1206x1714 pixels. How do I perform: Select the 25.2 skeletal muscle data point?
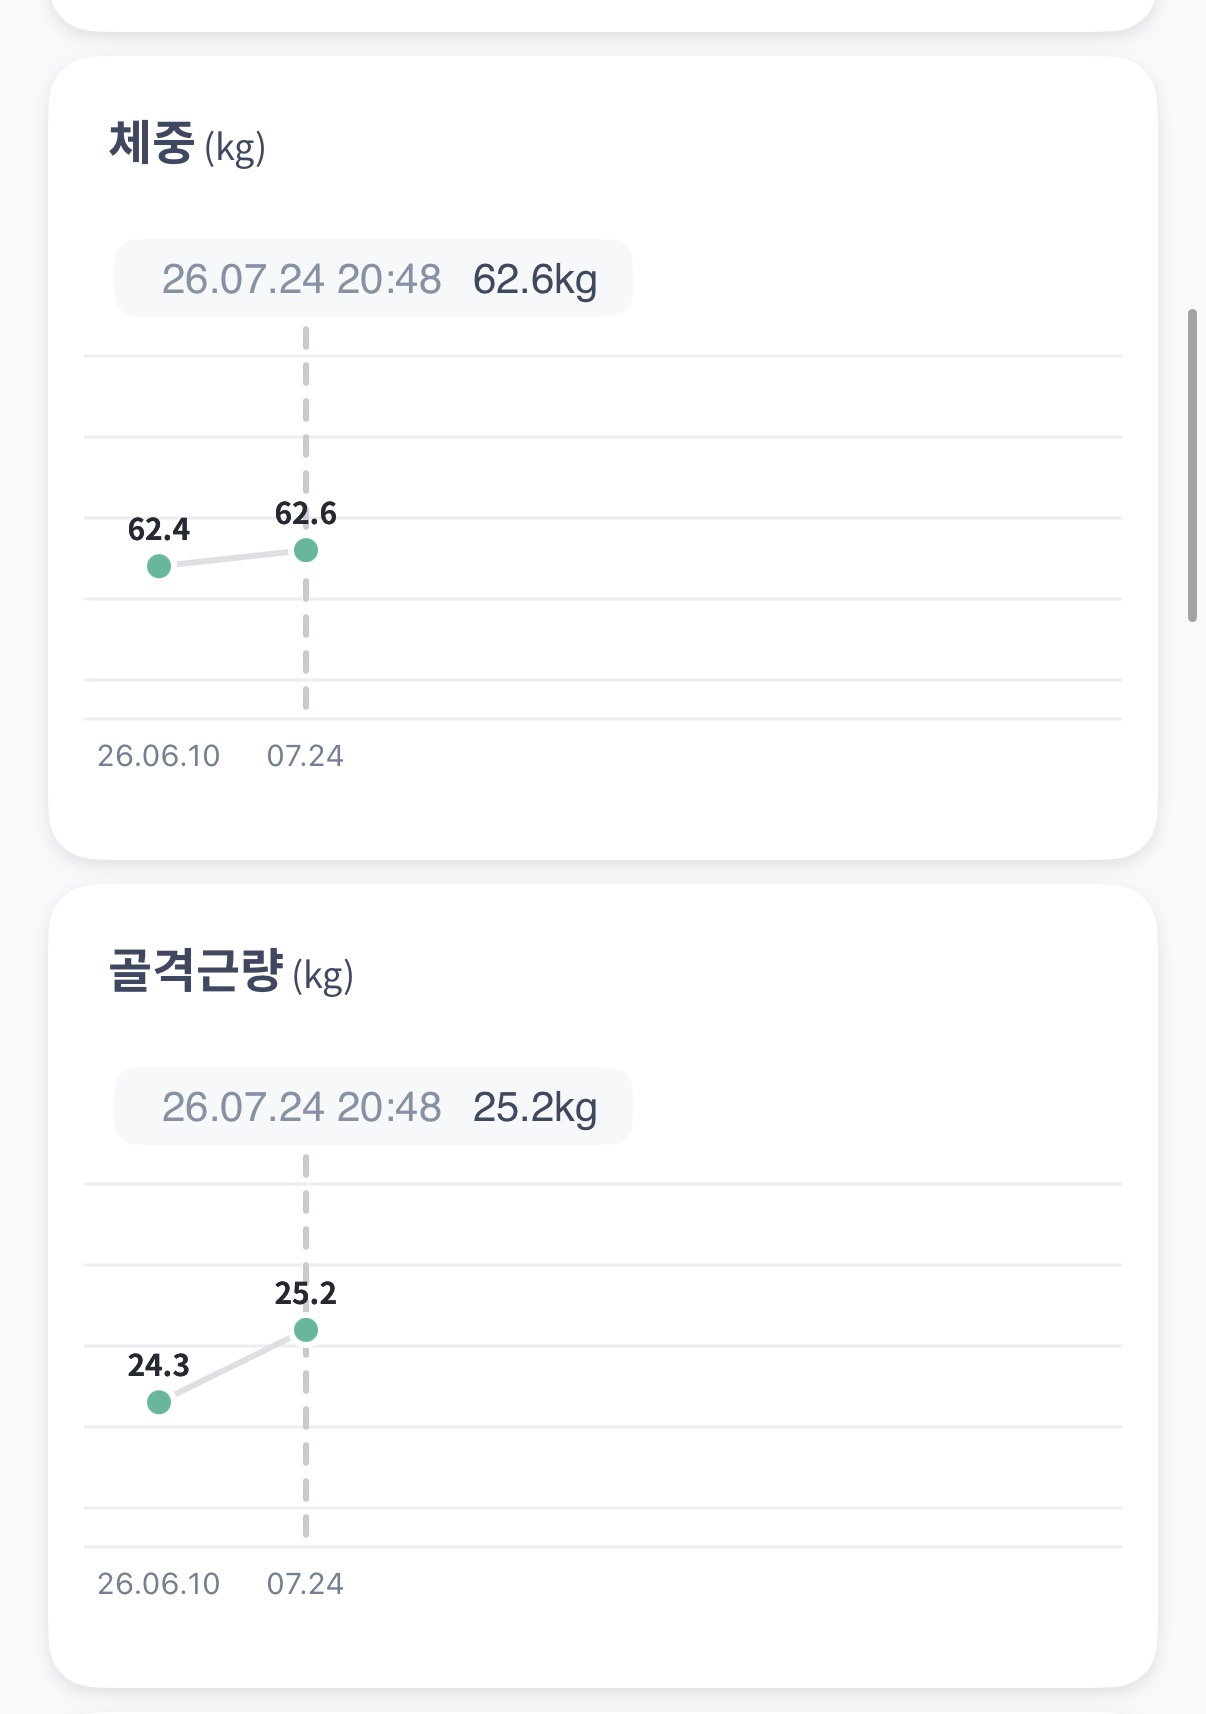pyautogui.click(x=306, y=1330)
